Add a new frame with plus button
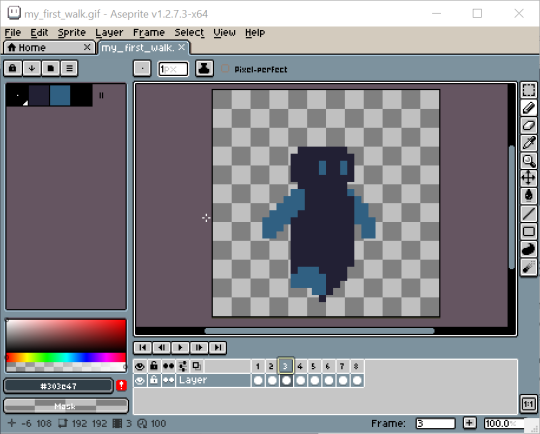Image resolution: width=540 pixels, height=434 pixels. click(x=469, y=423)
